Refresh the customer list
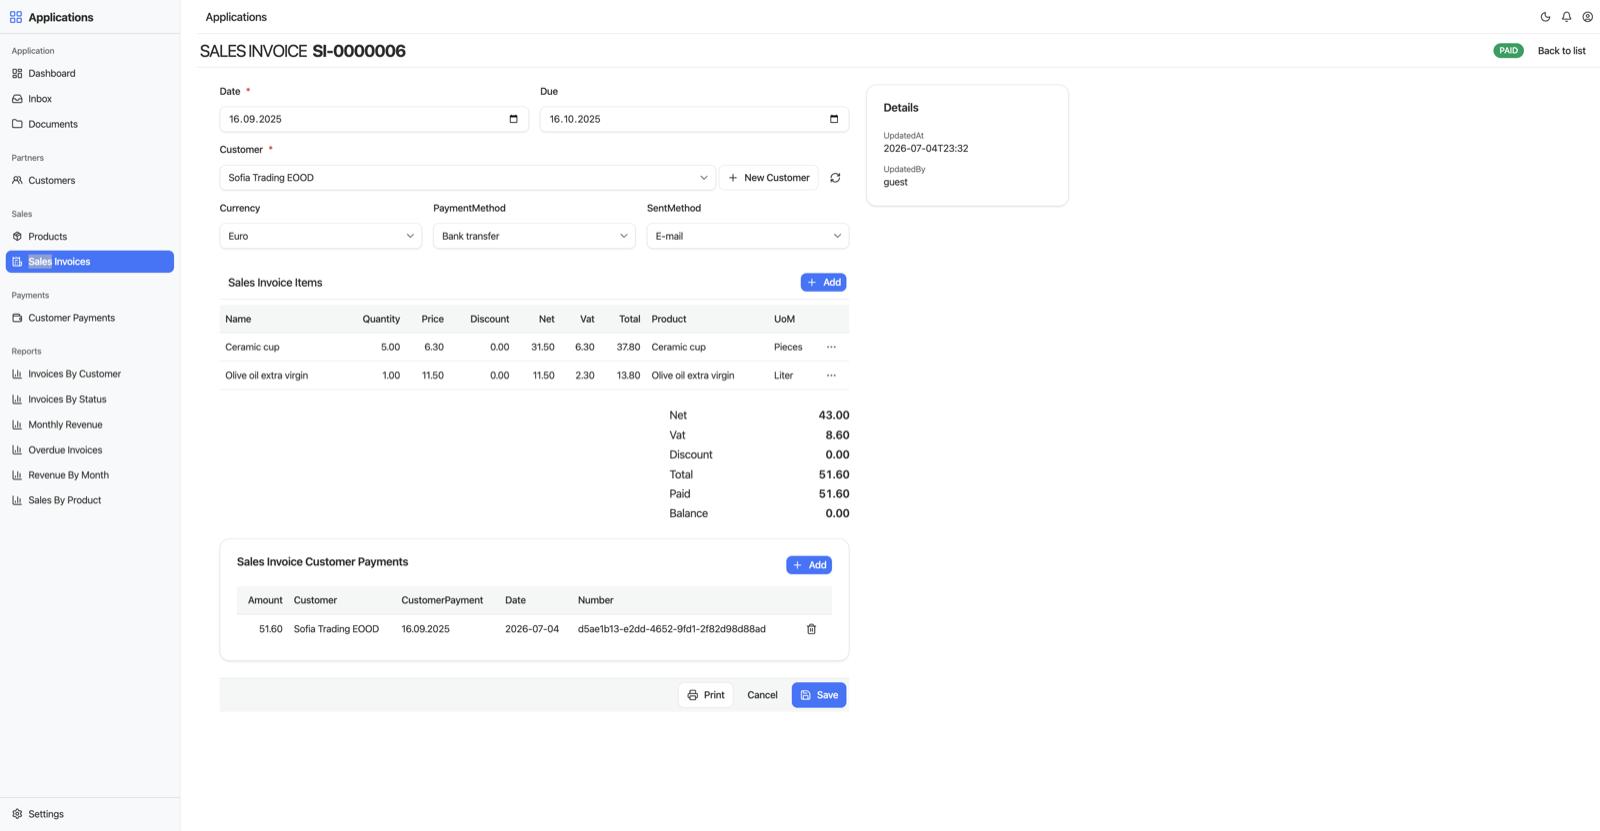Viewport: 1600px width, 831px height. [x=835, y=178]
